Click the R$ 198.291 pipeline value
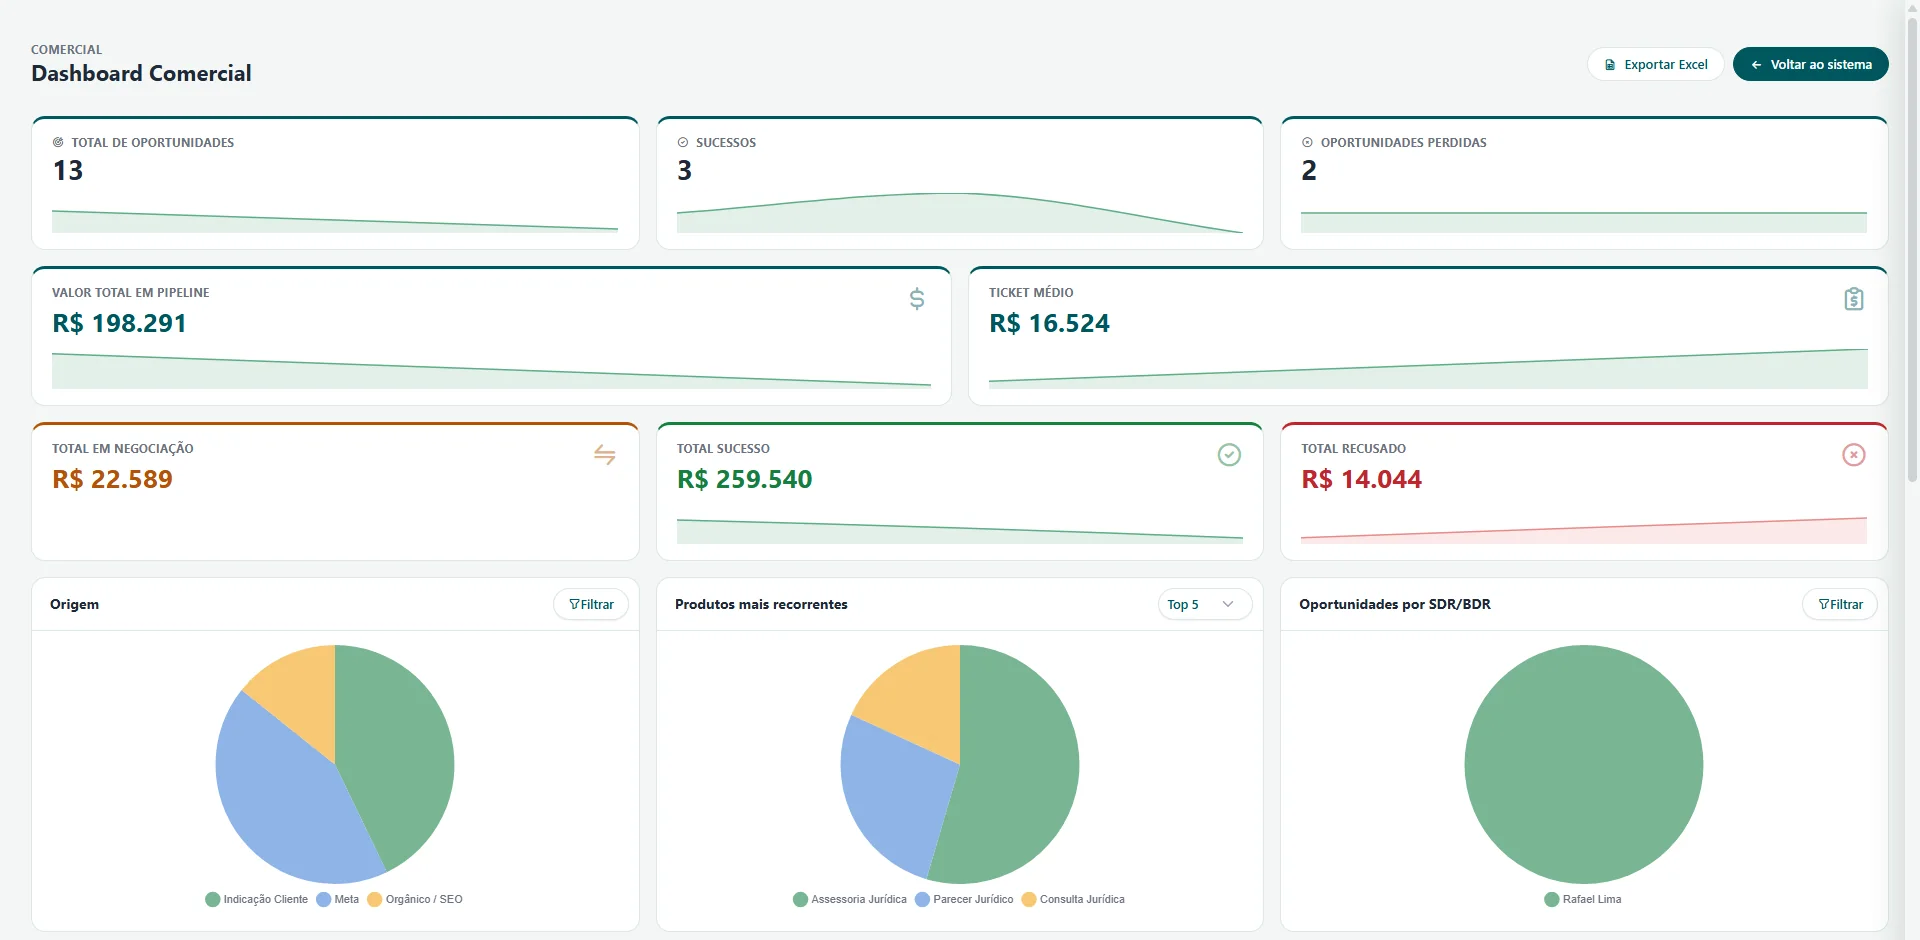The image size is (1920, 940). (119, 323)
